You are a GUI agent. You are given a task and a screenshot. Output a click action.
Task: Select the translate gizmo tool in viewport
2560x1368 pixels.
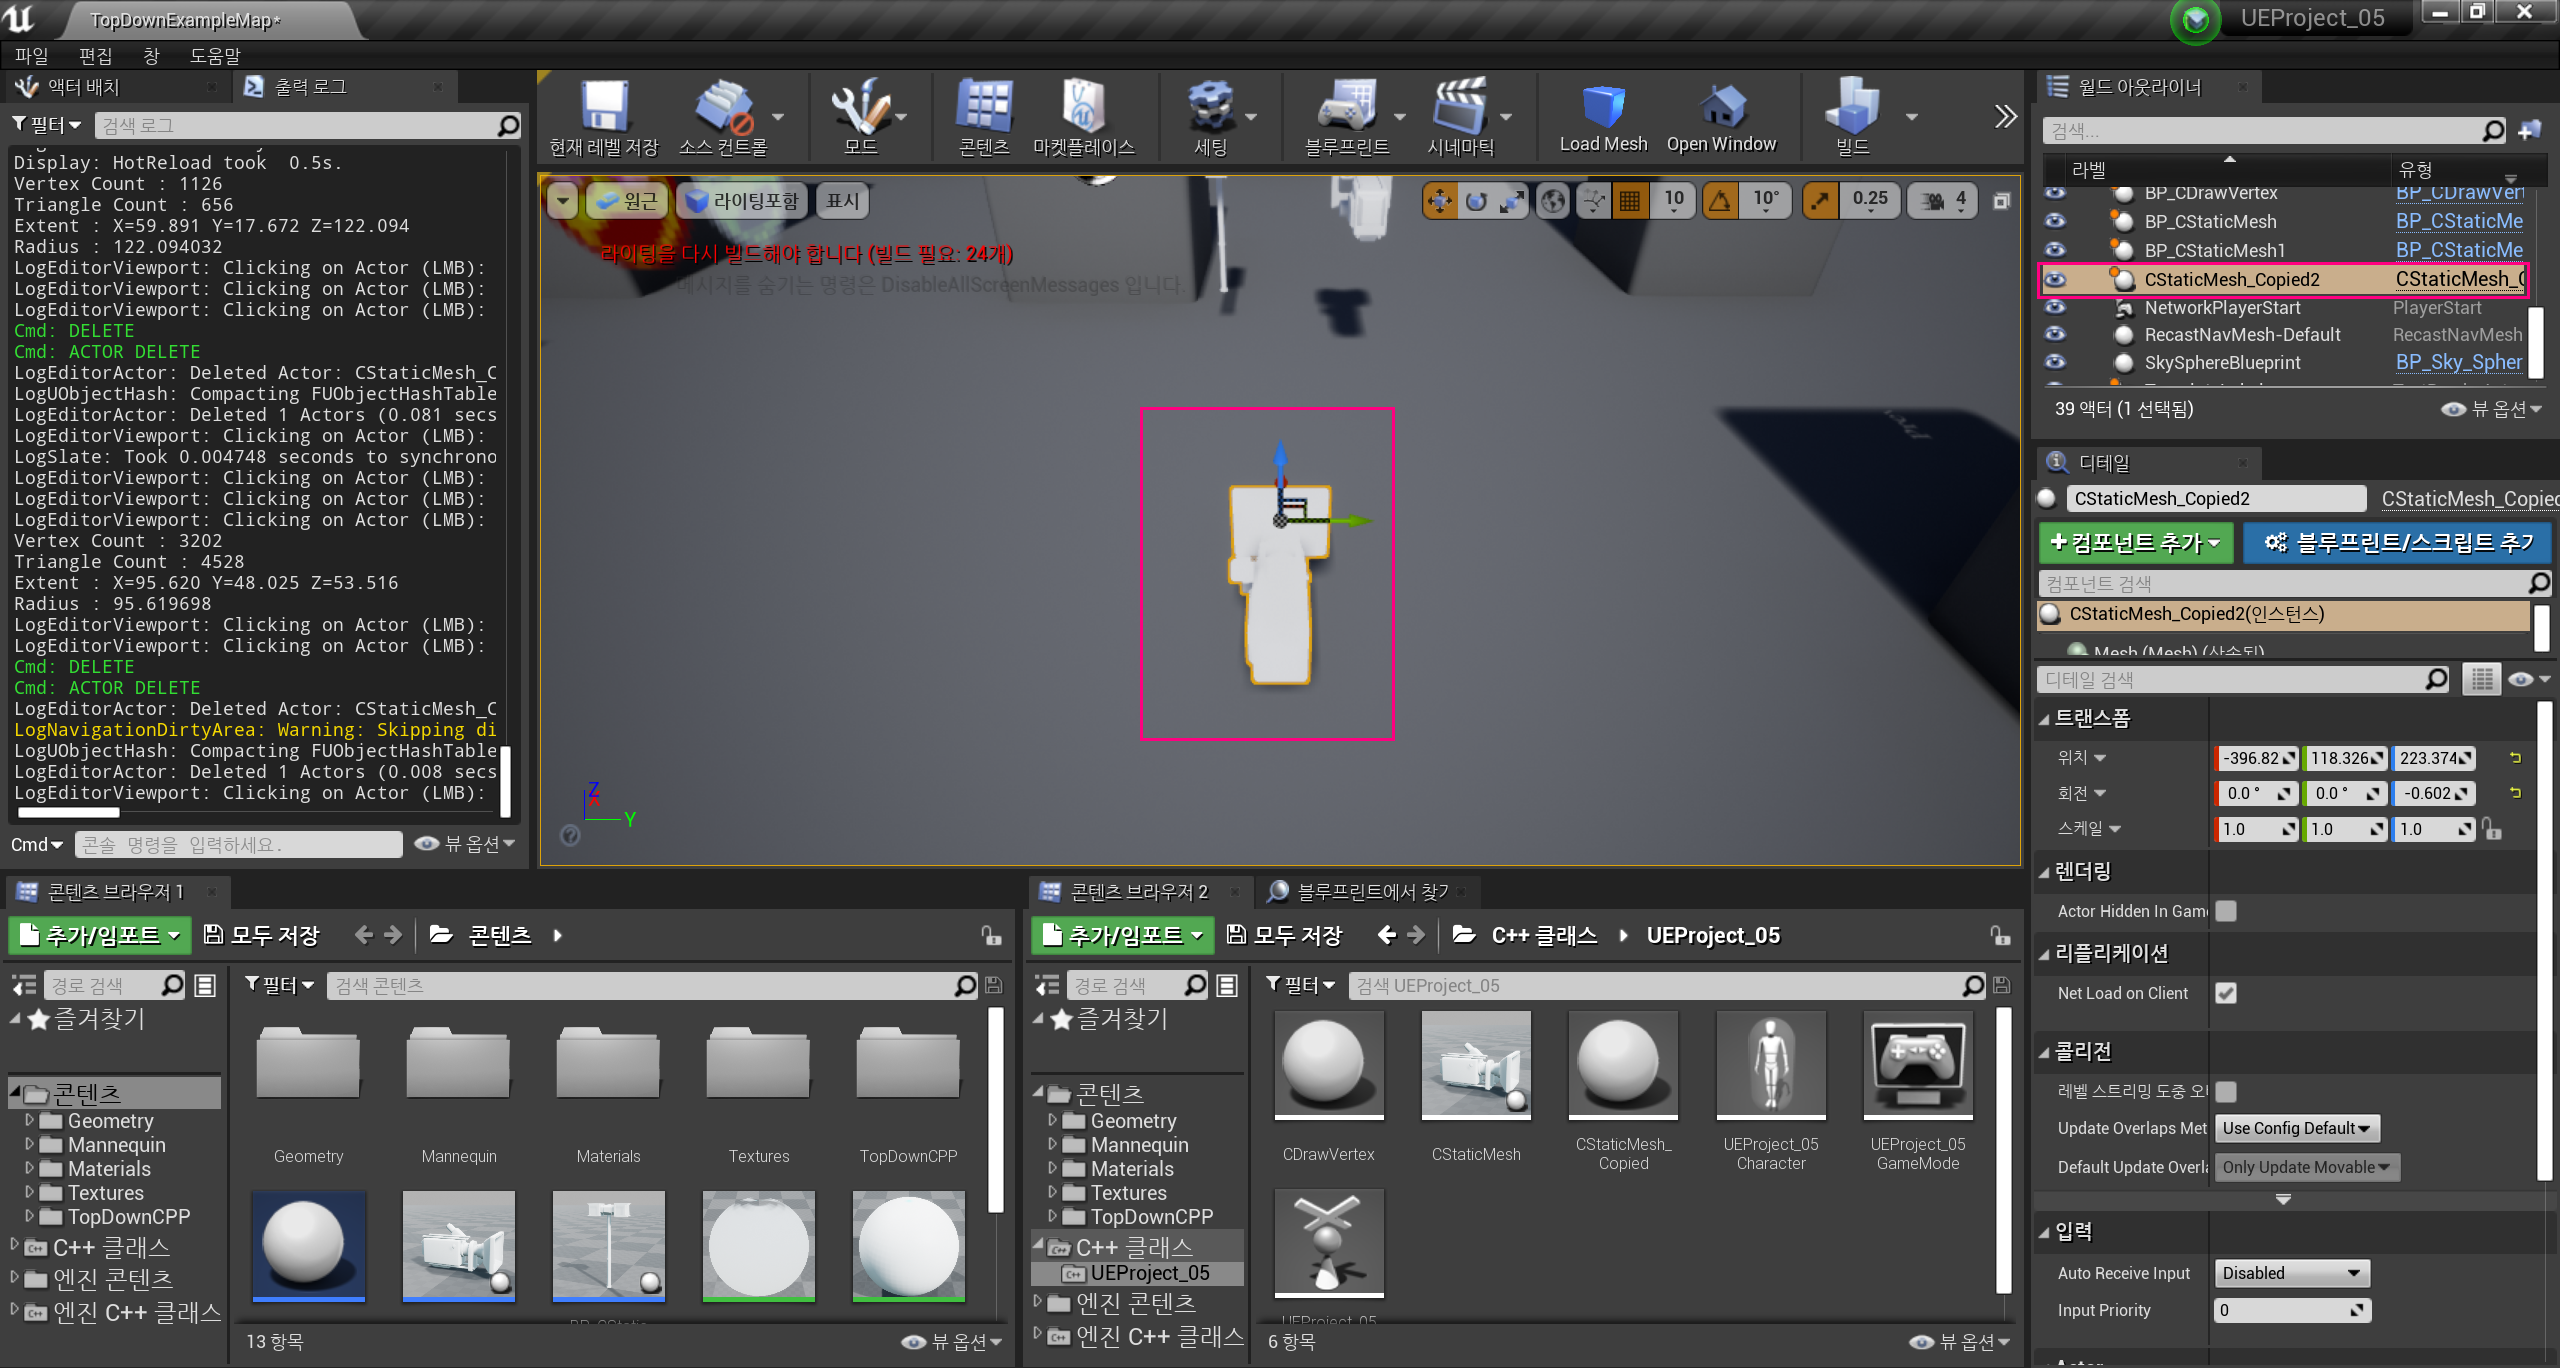[x=1439, y=201]
